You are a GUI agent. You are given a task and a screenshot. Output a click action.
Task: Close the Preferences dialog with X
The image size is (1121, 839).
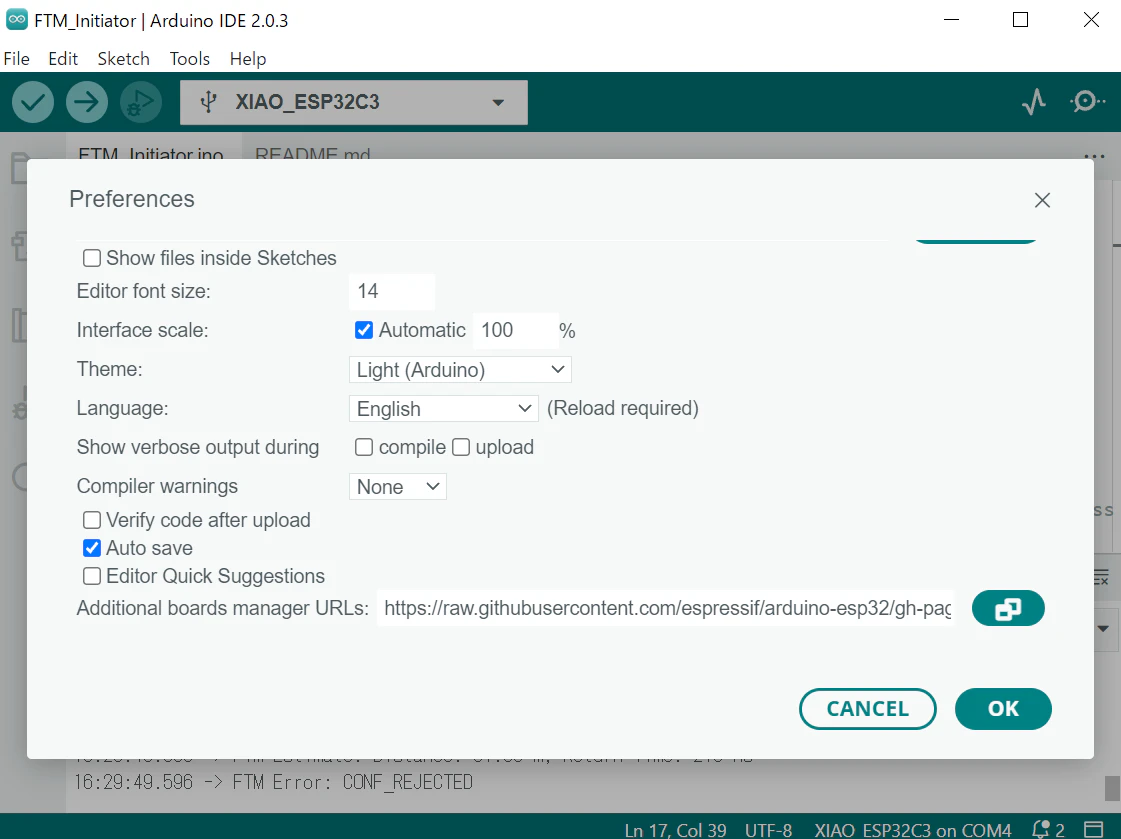pyautogui.click(x=1042, y=200)
